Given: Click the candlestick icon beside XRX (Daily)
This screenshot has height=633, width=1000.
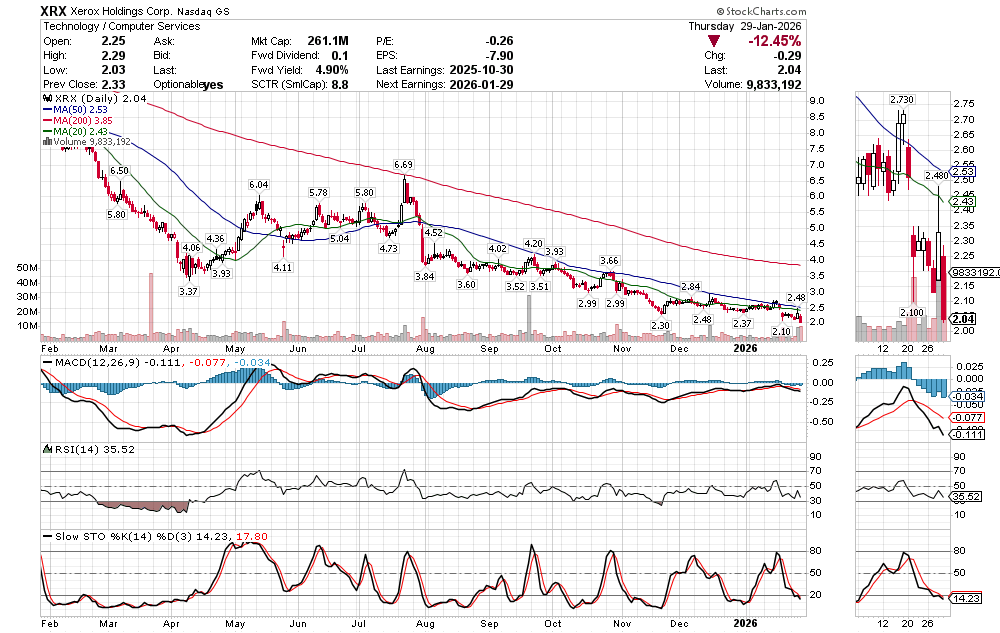Looking at the screenshot, I should click(44, 99).
